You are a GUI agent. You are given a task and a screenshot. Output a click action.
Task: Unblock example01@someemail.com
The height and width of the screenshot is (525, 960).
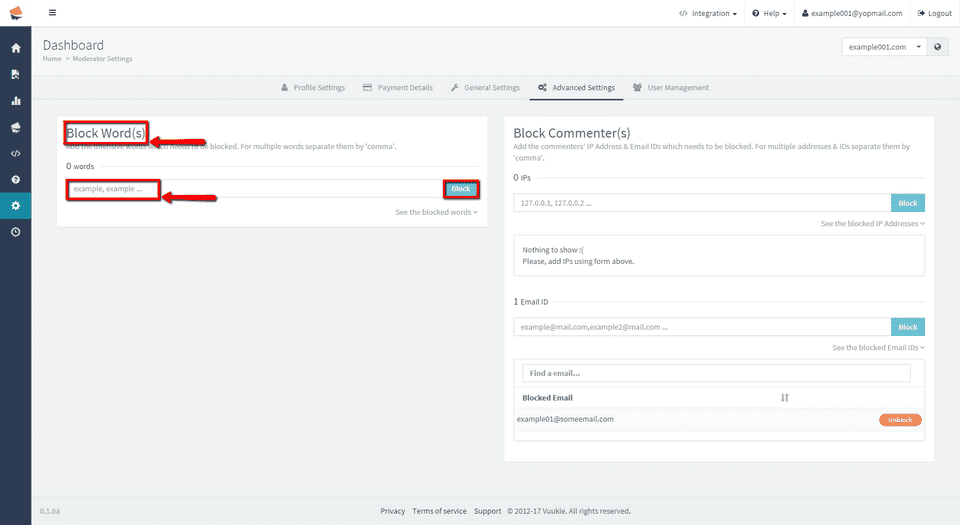[900, 420]
